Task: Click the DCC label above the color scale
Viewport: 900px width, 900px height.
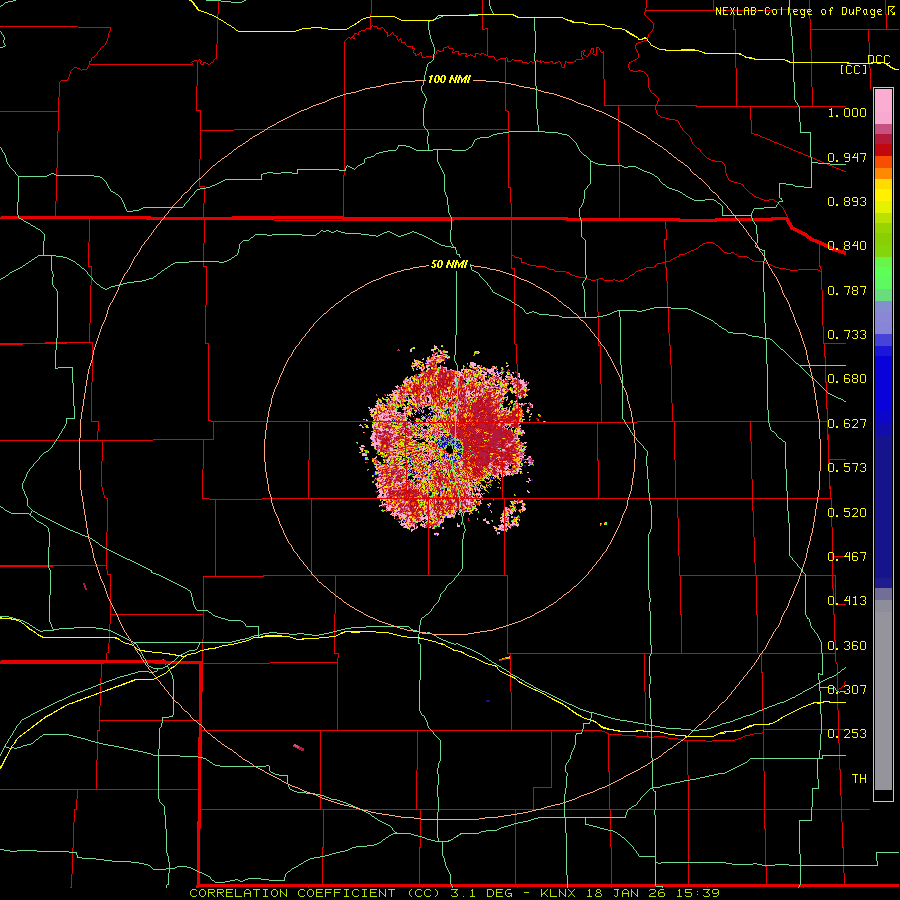Action: tap(879, 60)
